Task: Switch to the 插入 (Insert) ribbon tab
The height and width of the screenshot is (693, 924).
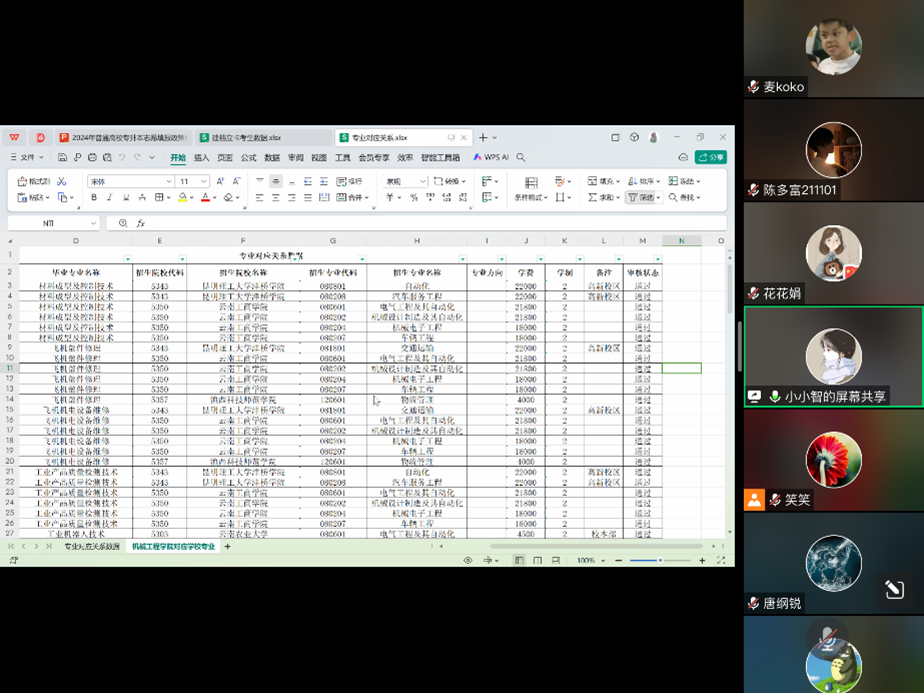Action: (x=202, y=158)
